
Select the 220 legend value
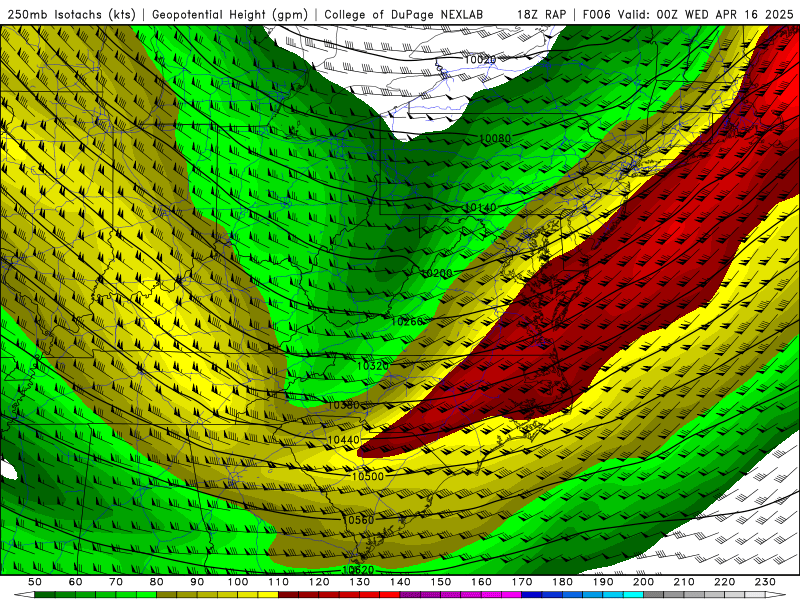pos(724,582)
